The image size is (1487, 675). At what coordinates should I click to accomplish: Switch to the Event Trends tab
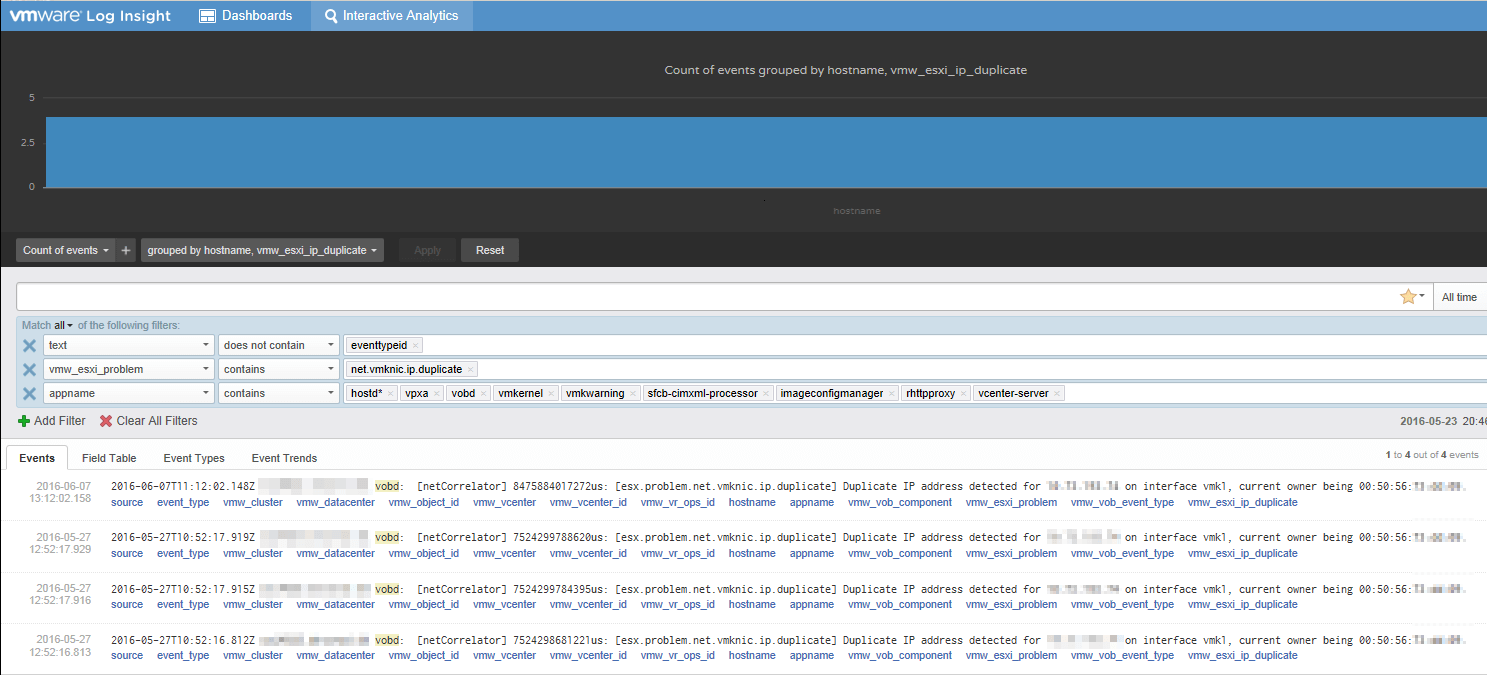(284, 458)
